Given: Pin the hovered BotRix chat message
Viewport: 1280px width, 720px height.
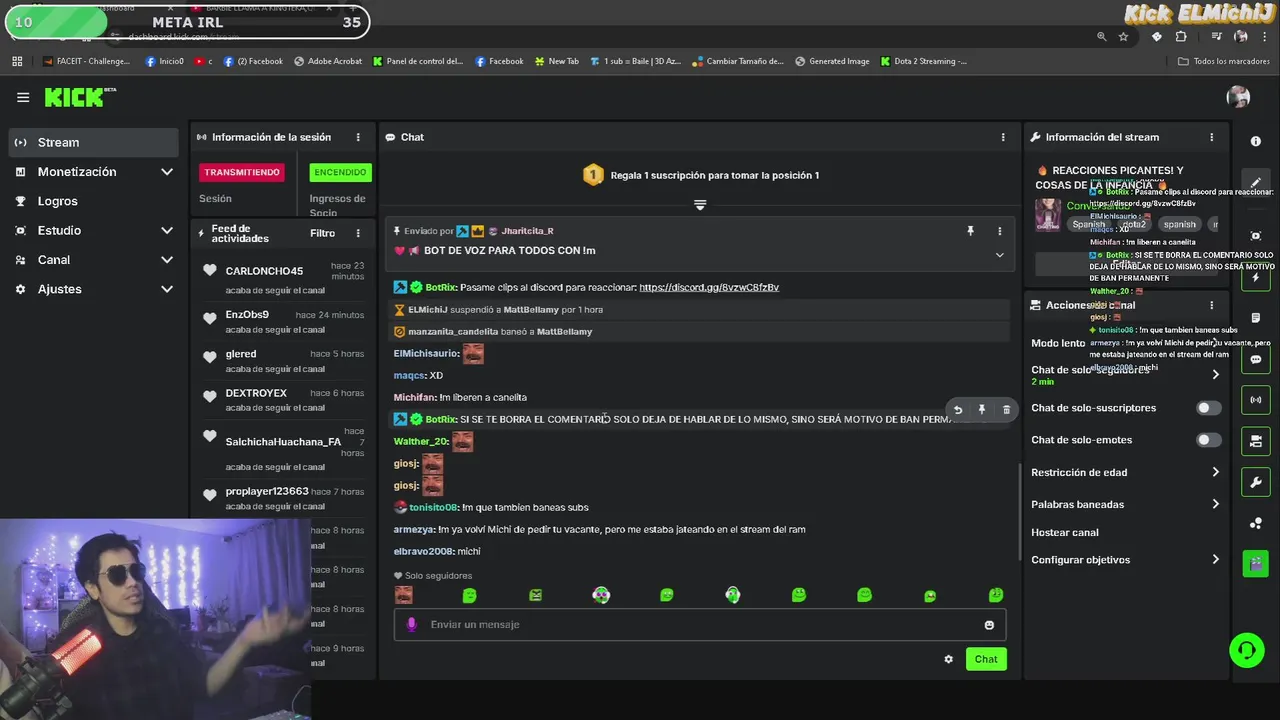Looking at the screenshot, I should (982, 410).
